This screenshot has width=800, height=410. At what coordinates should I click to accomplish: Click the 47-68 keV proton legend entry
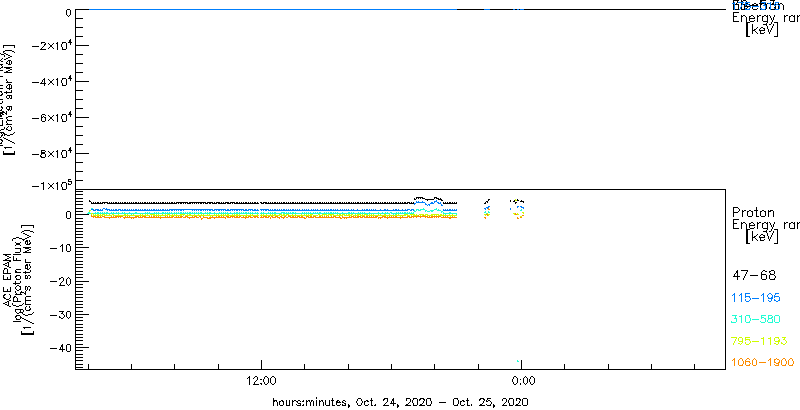coord(754,276)
